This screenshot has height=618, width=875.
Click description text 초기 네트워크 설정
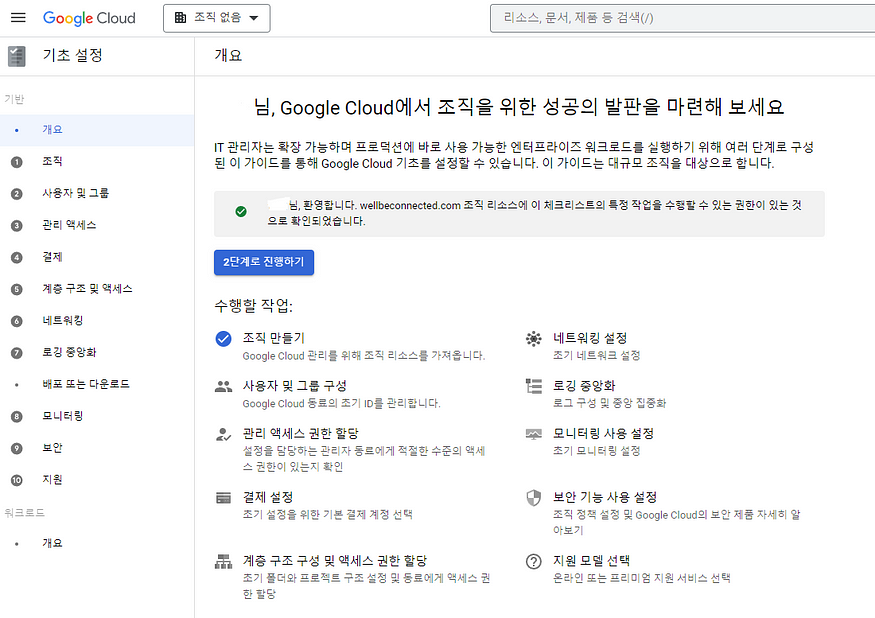[x=597, y=356]
